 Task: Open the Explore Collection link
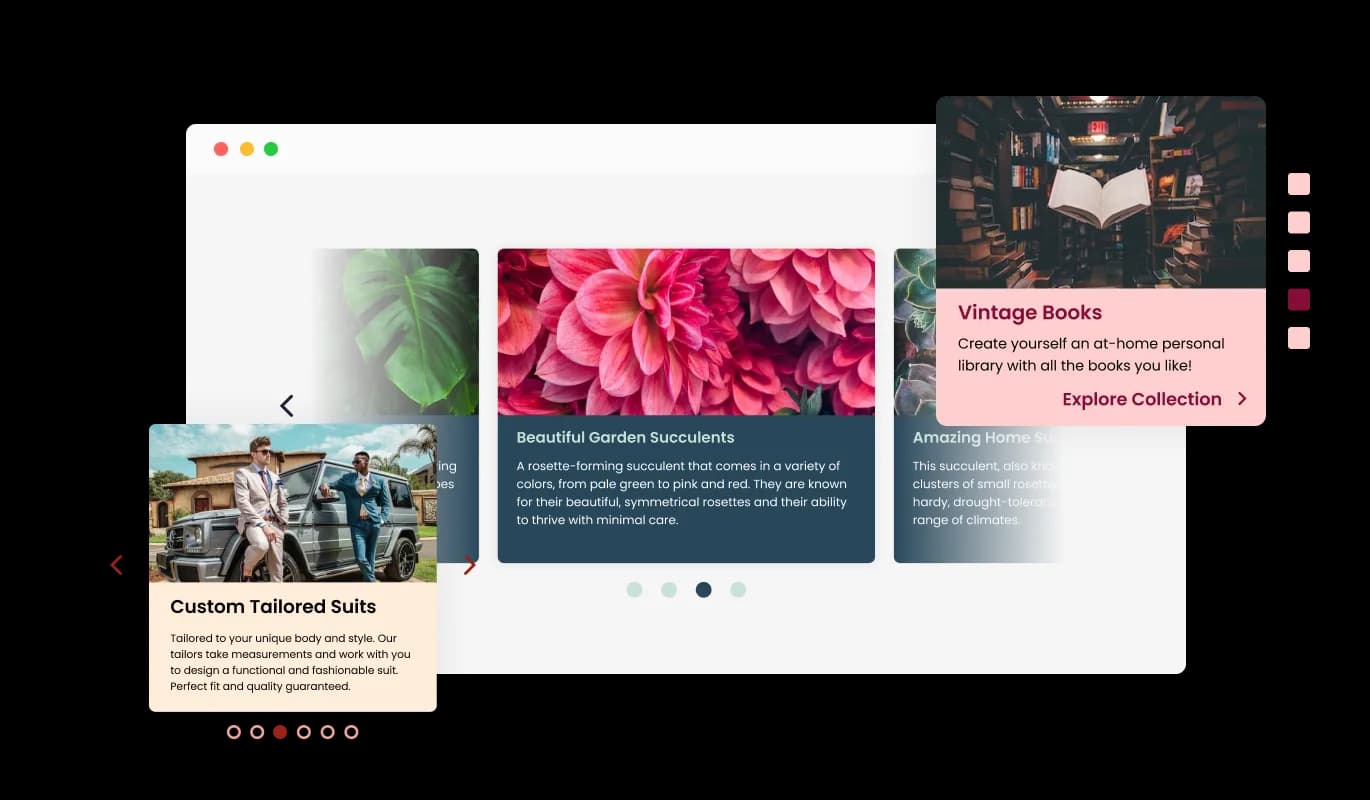[x=1142, y=398]
